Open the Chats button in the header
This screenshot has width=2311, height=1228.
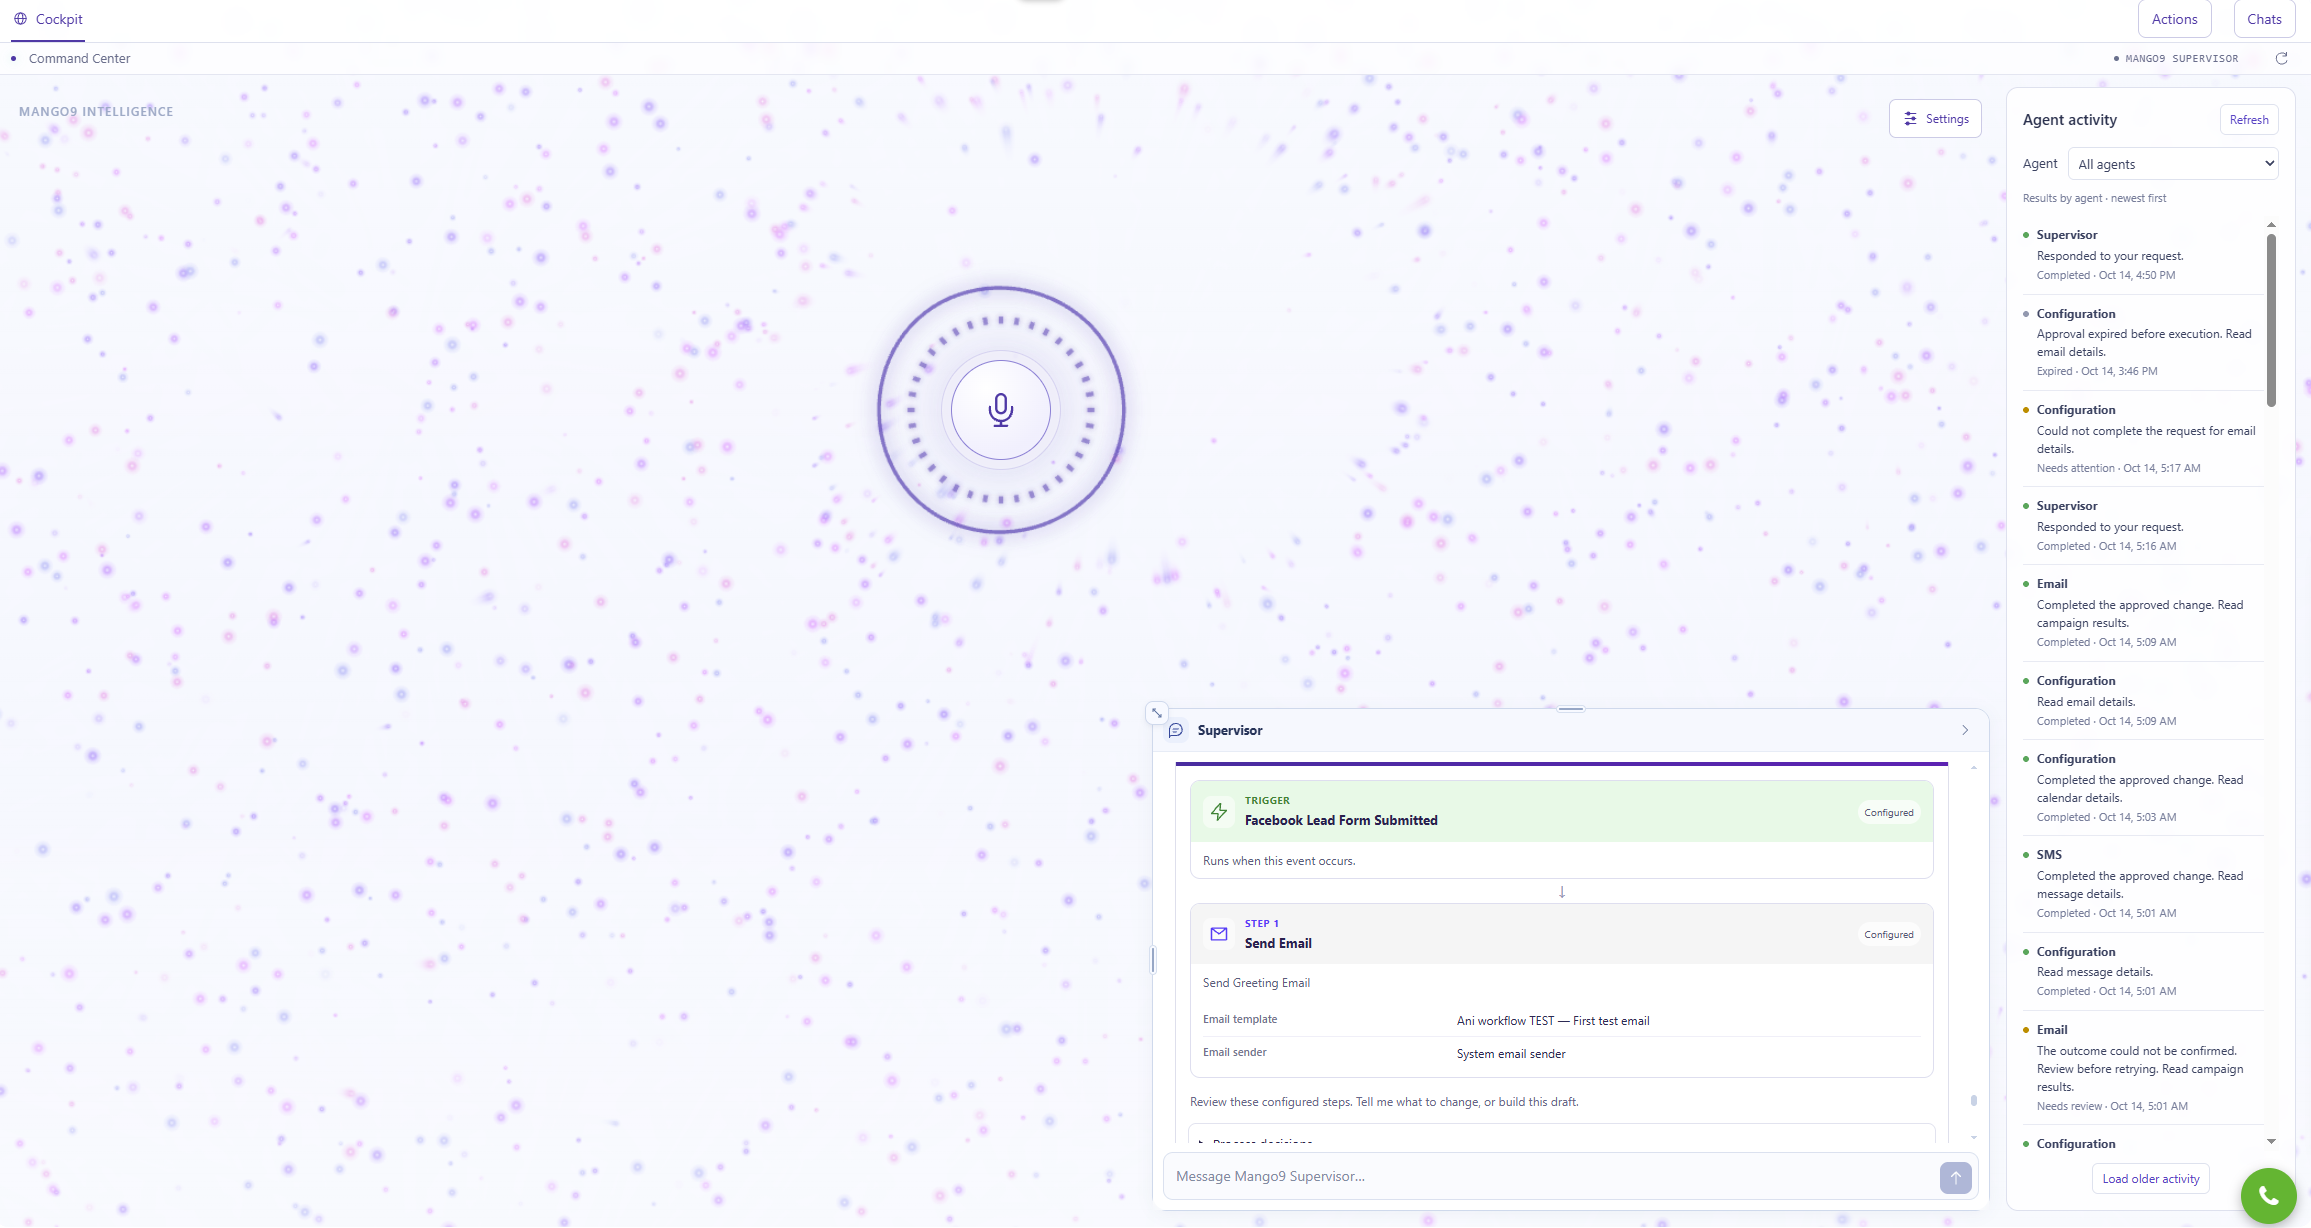tap(2265, 19)
